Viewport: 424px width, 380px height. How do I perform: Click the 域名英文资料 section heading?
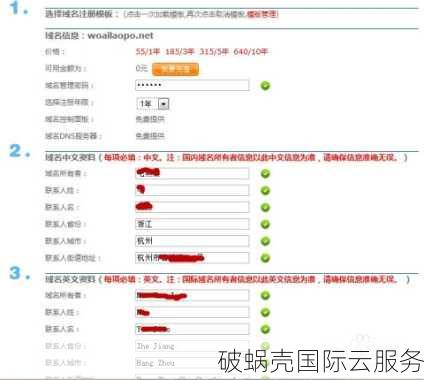[70, 279]
